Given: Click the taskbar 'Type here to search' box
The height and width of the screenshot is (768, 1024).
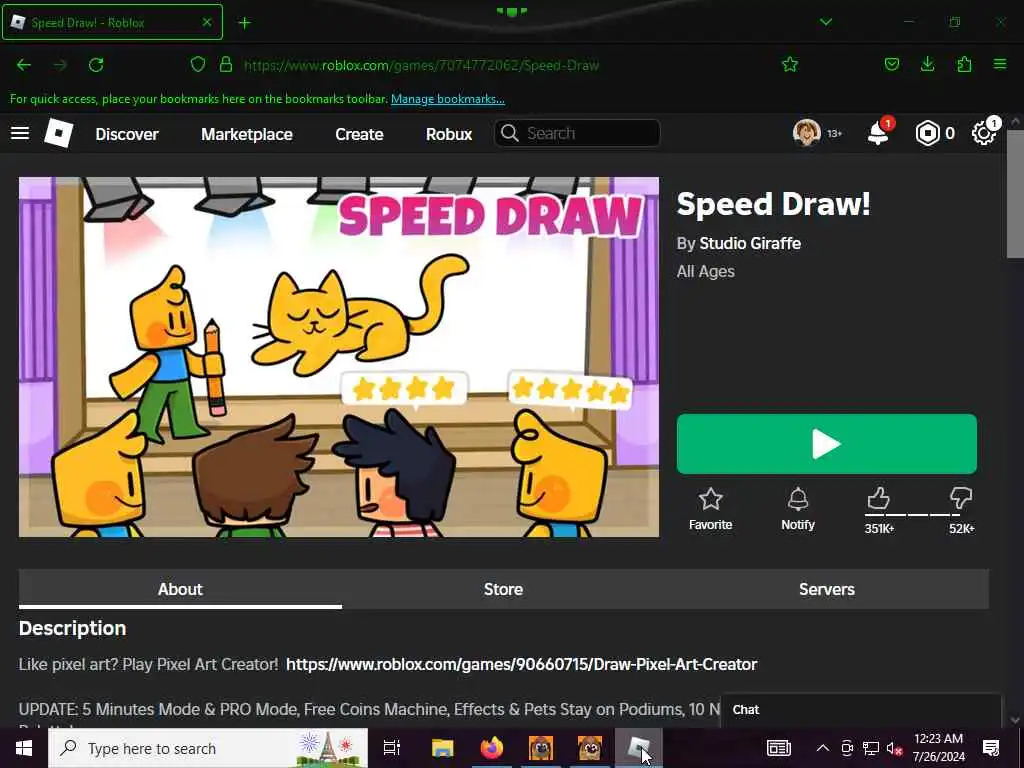Looking at the screenshot, I should pos(208,748).
